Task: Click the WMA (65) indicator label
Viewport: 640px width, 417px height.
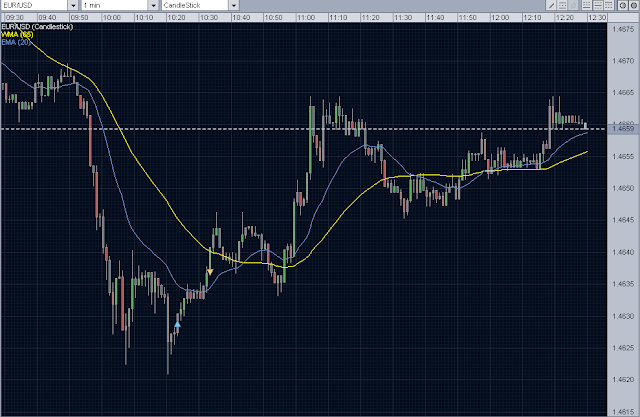Action: pyautogui.click(x=17, y=35)
